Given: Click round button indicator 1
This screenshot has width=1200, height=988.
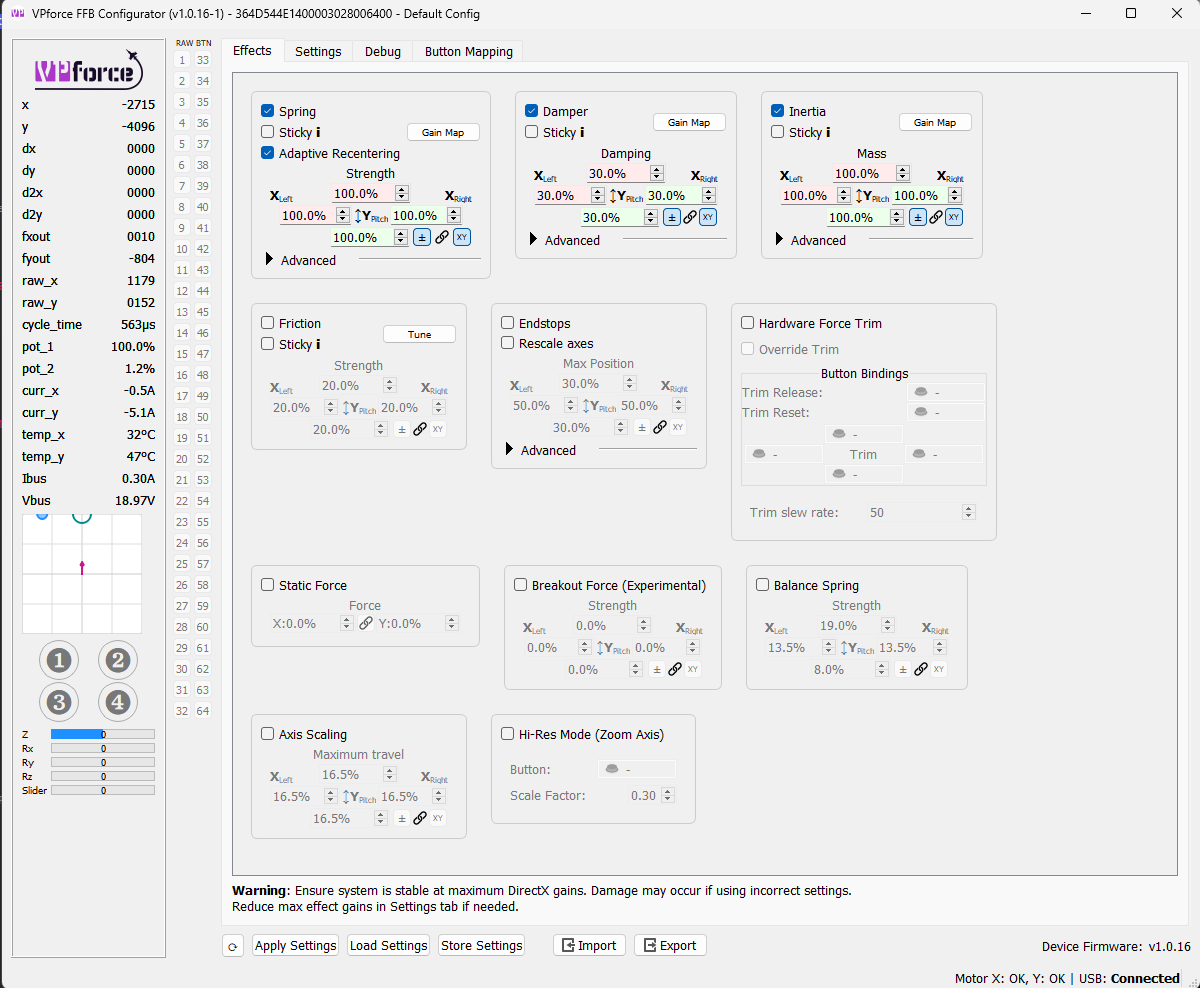Looking at the screenshot, I should click(x=59, y=660).
